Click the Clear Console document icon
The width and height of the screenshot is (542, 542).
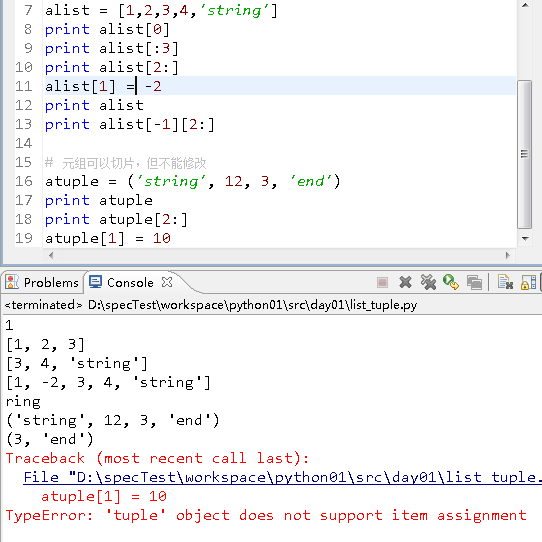coord(505,282)
